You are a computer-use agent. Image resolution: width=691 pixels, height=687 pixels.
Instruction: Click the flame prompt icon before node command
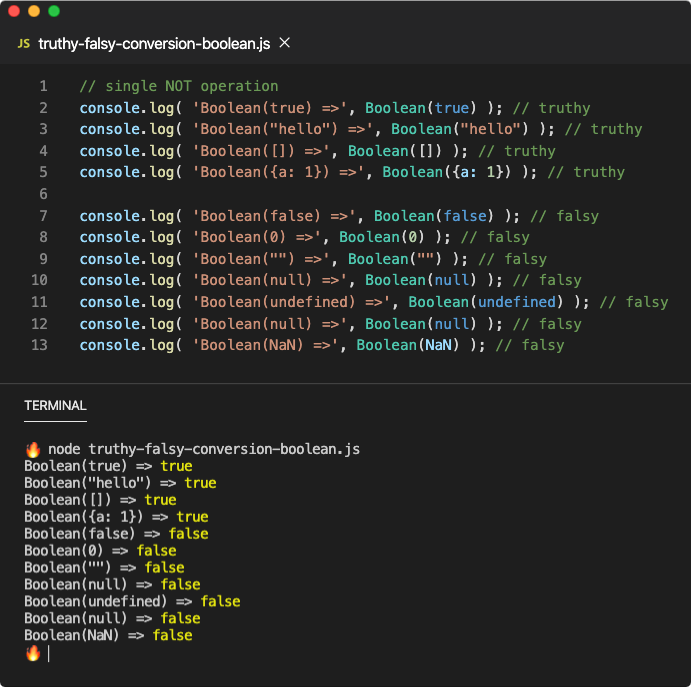click(33, 449)
